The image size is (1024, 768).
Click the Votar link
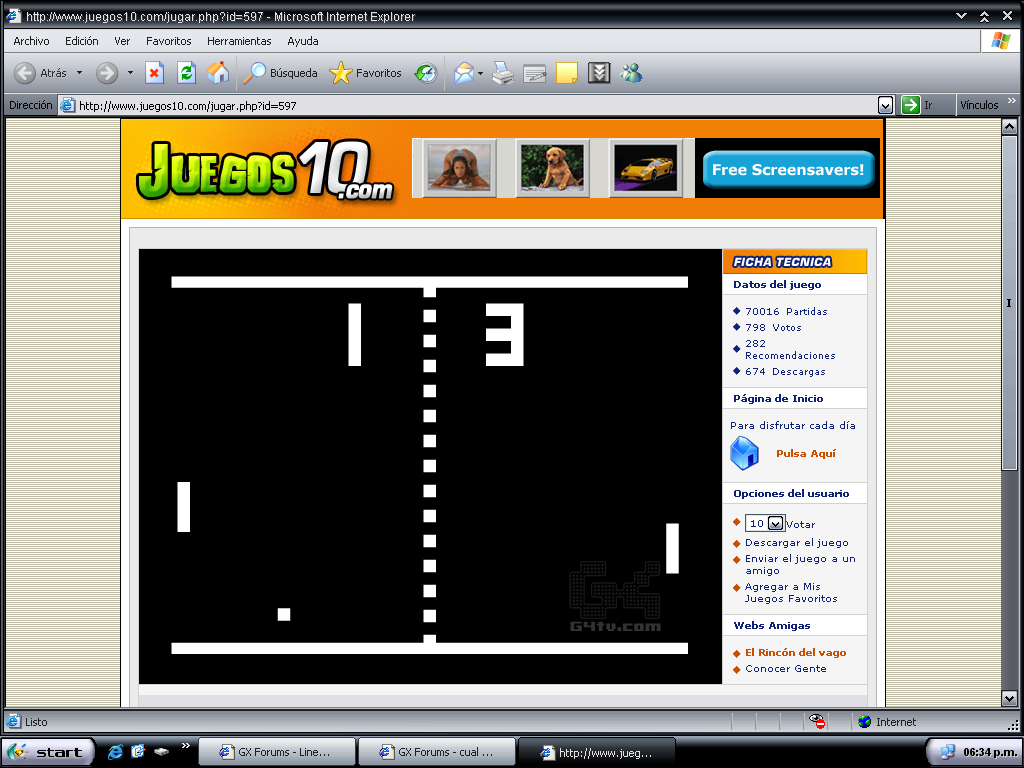801,524
